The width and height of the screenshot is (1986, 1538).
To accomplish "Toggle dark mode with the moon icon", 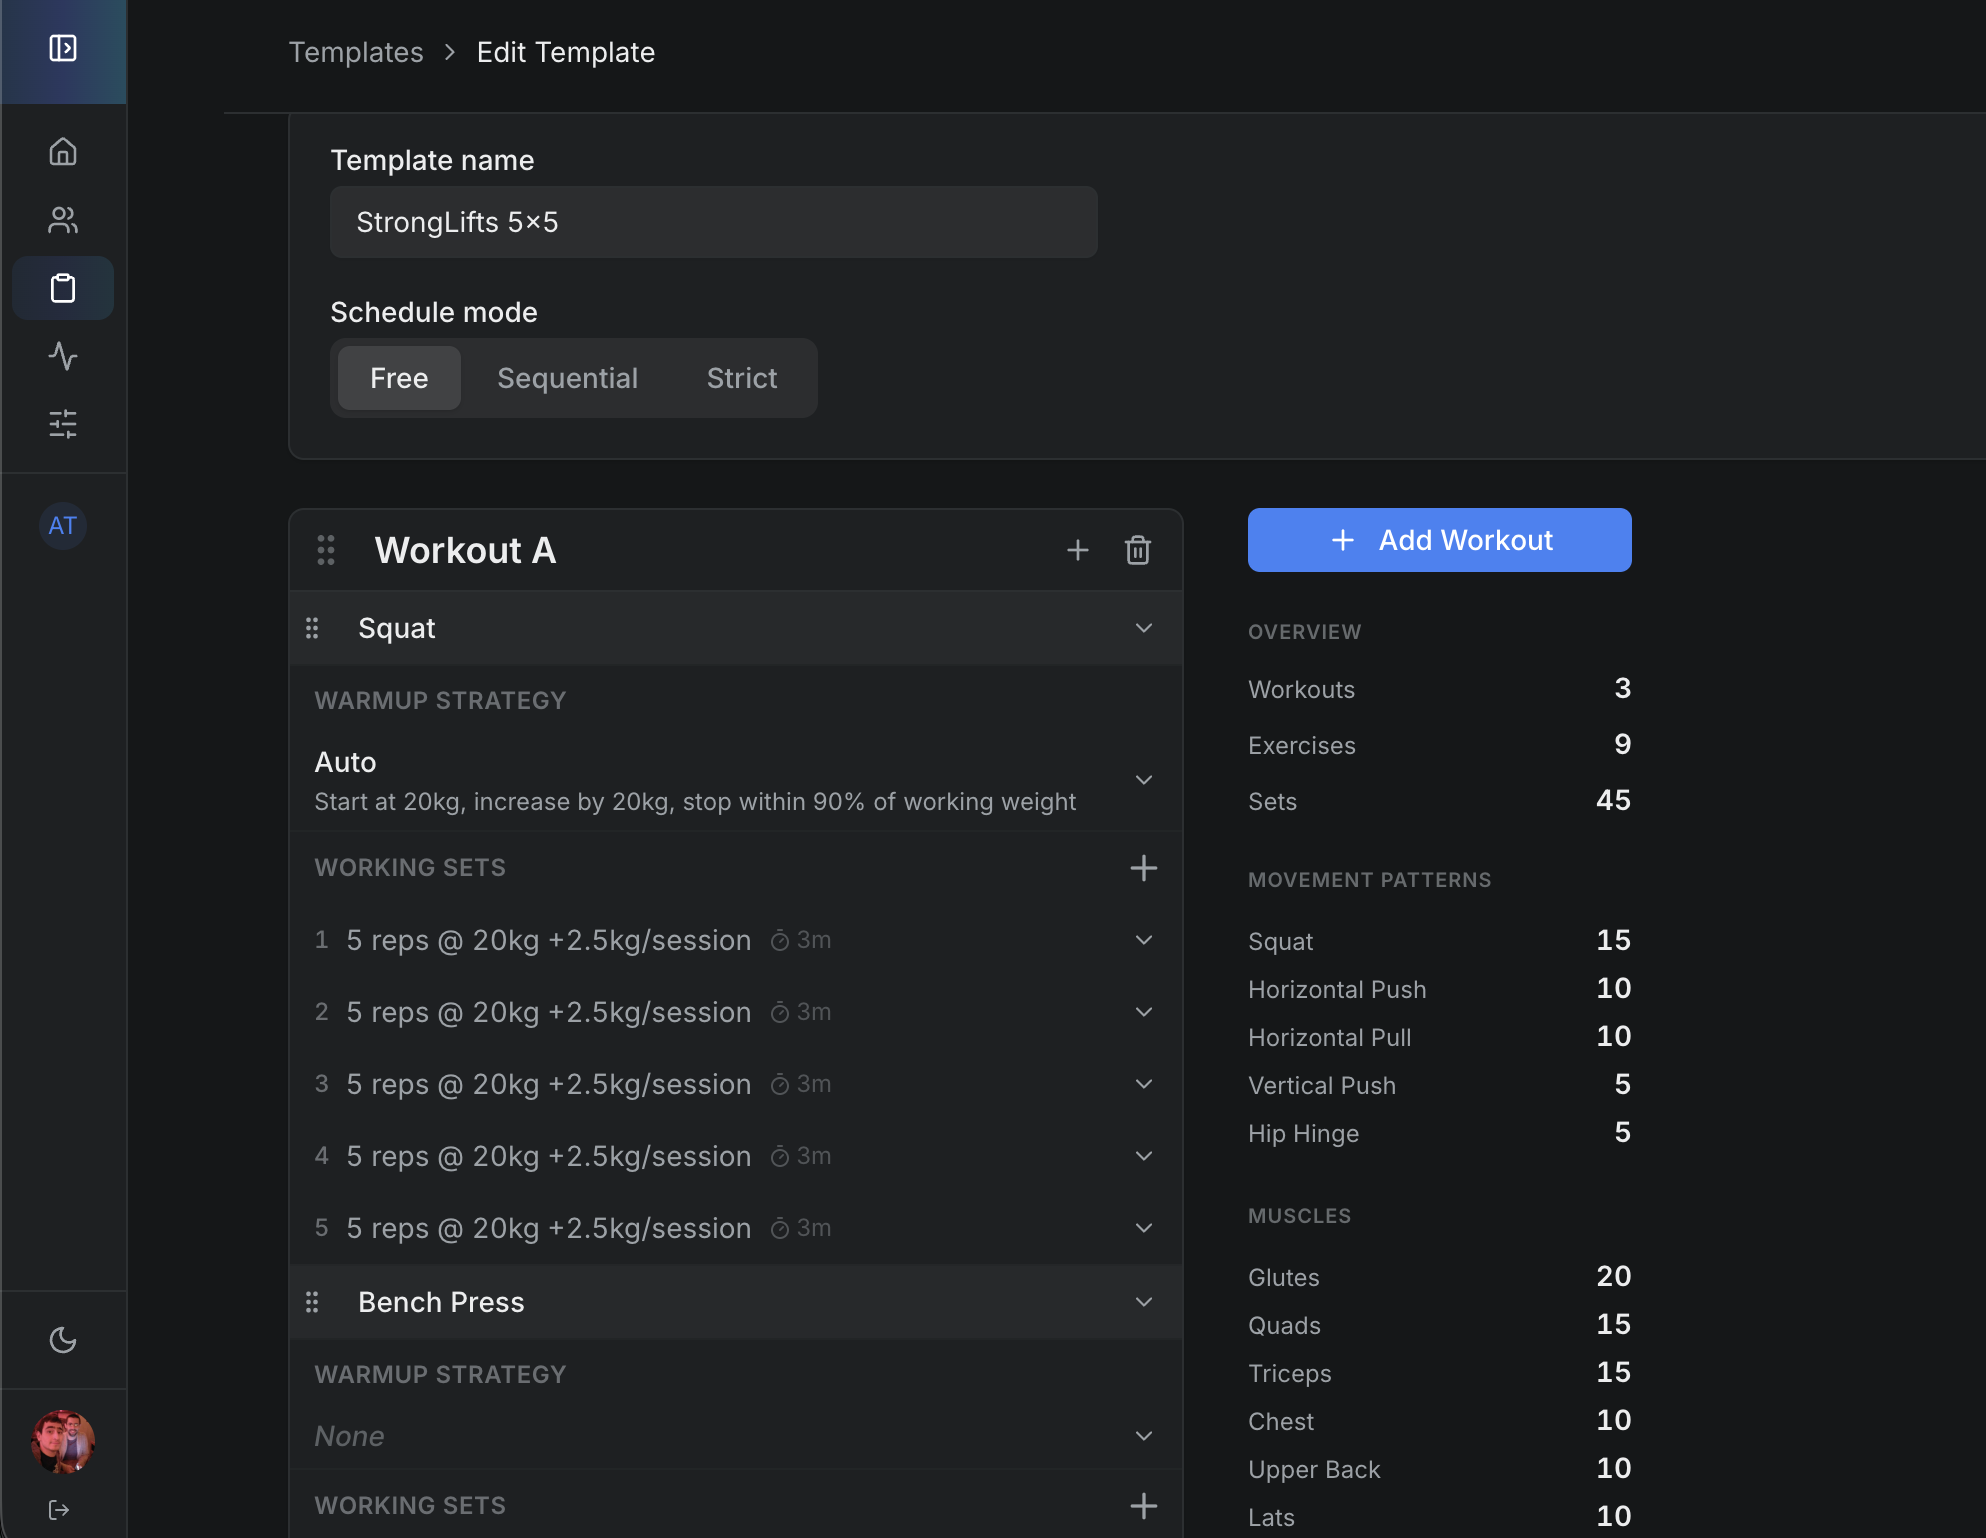I will [x=63, y=1340].
